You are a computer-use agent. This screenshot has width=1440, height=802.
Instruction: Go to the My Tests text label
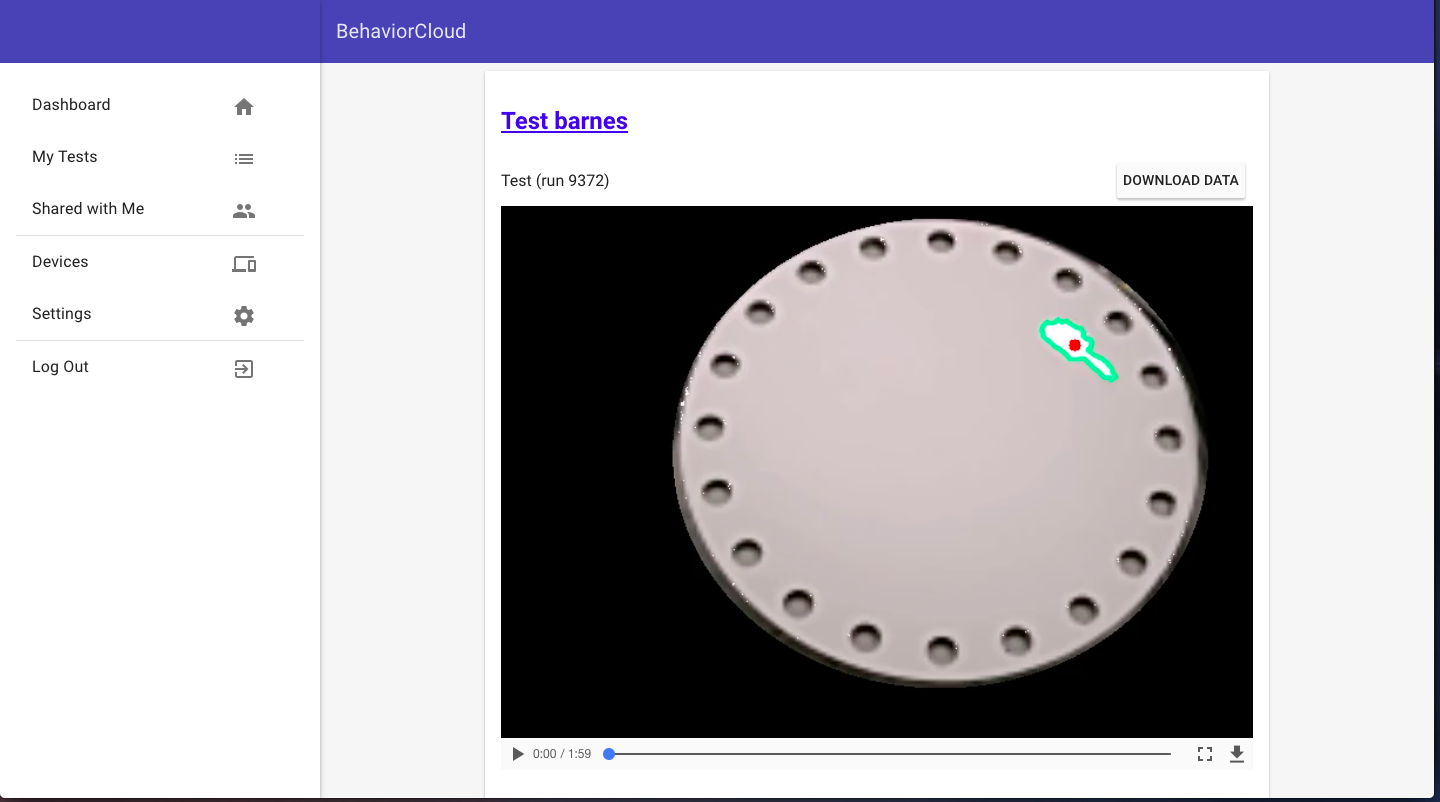coord(65,157)
